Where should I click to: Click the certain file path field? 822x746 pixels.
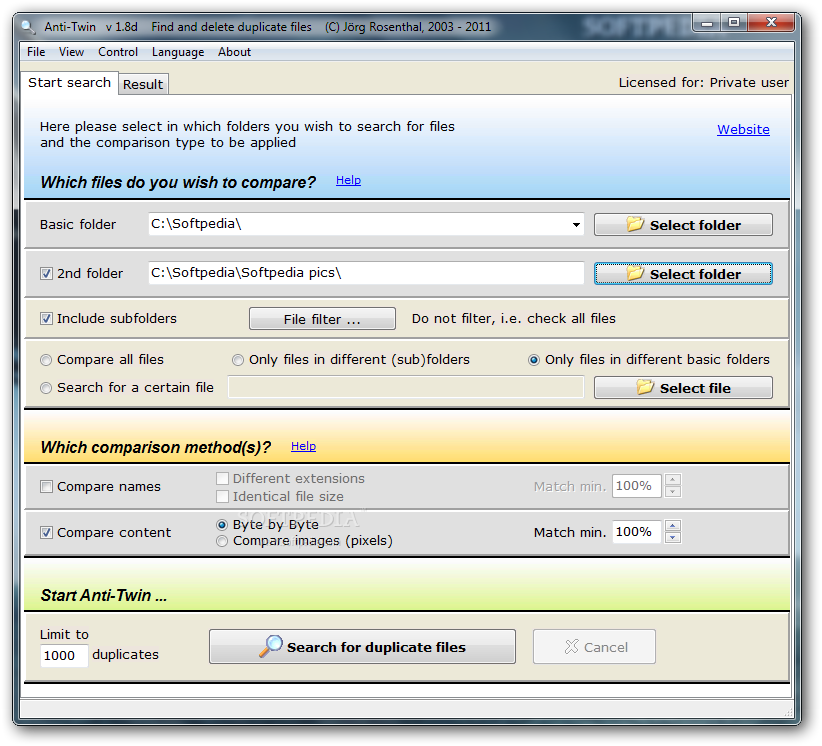pyautogui.click(x=406, y=387)
